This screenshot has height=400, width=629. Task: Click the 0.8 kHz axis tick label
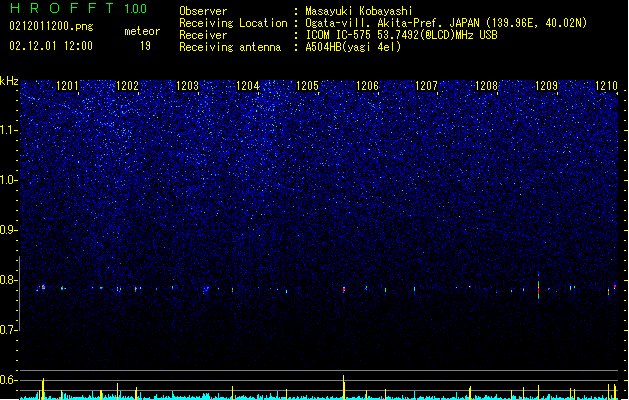click(8, 280)
